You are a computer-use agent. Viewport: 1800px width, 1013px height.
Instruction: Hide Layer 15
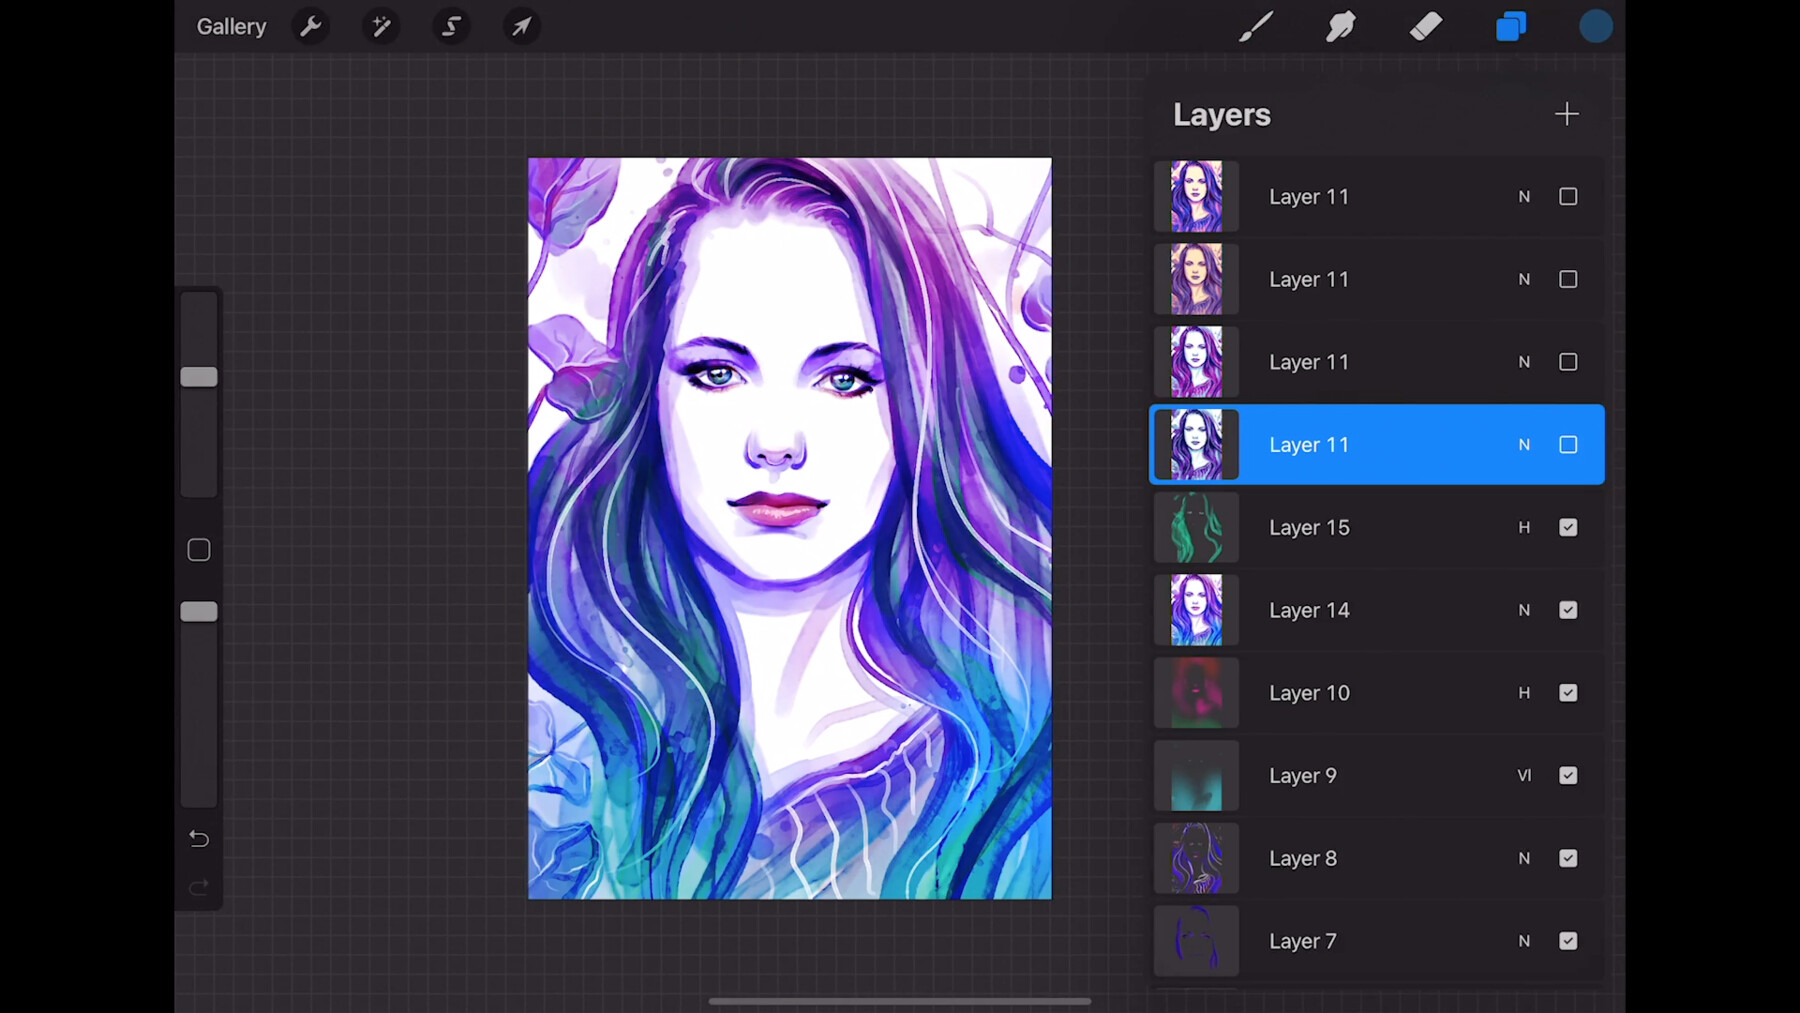(1568, 527)
